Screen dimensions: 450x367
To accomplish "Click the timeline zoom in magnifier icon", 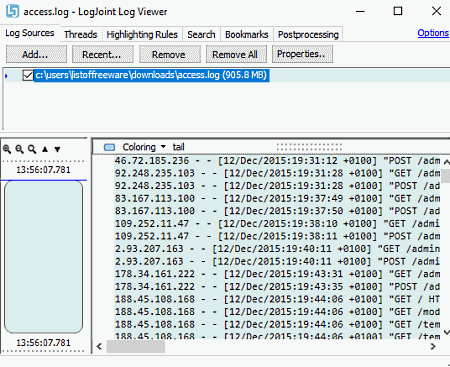I will coord(7,149).
